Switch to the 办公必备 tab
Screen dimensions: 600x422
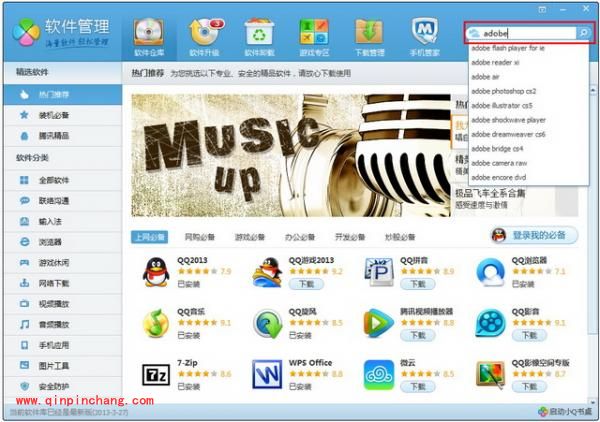coord(299,237)
